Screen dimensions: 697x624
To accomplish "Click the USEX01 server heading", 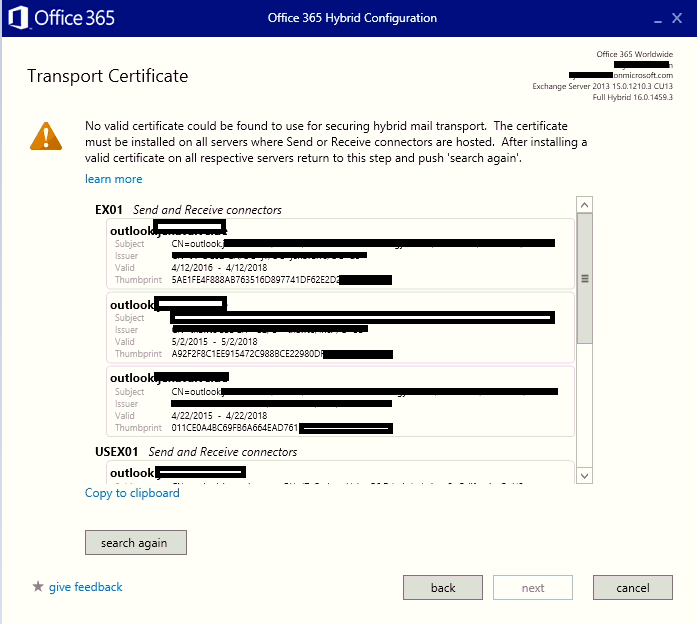I will (116, 452).
